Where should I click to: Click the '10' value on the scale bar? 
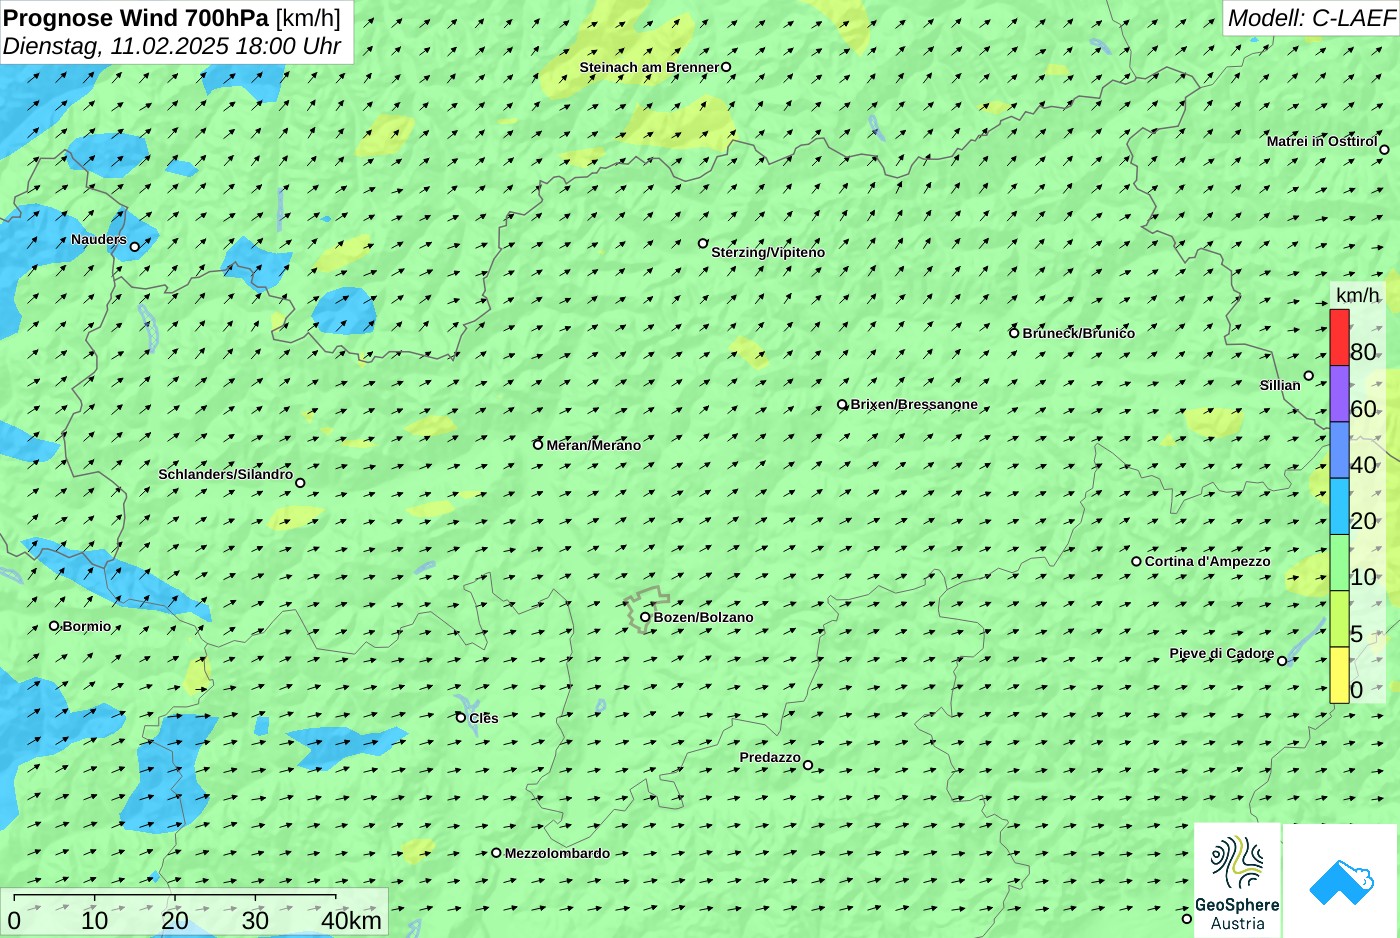point(95,920)
